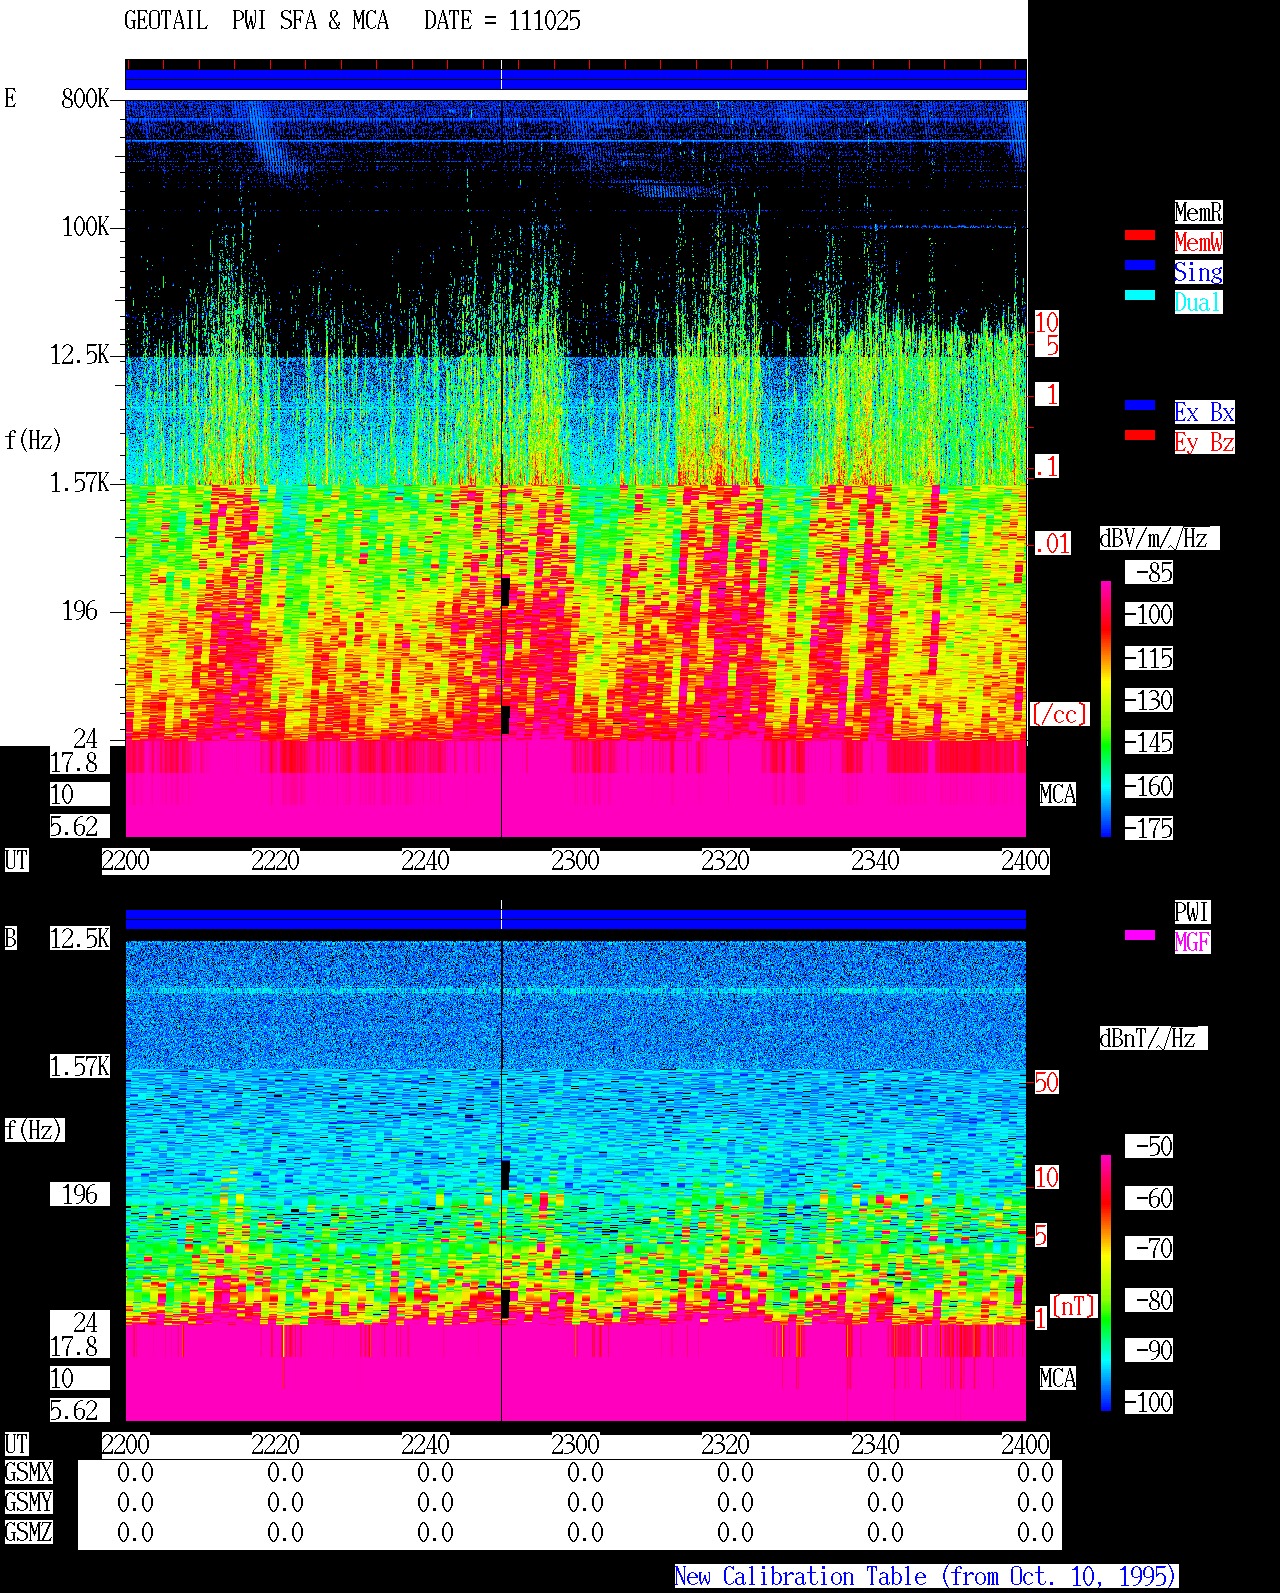Click the red MemW legend swatch

[1140, 235]
